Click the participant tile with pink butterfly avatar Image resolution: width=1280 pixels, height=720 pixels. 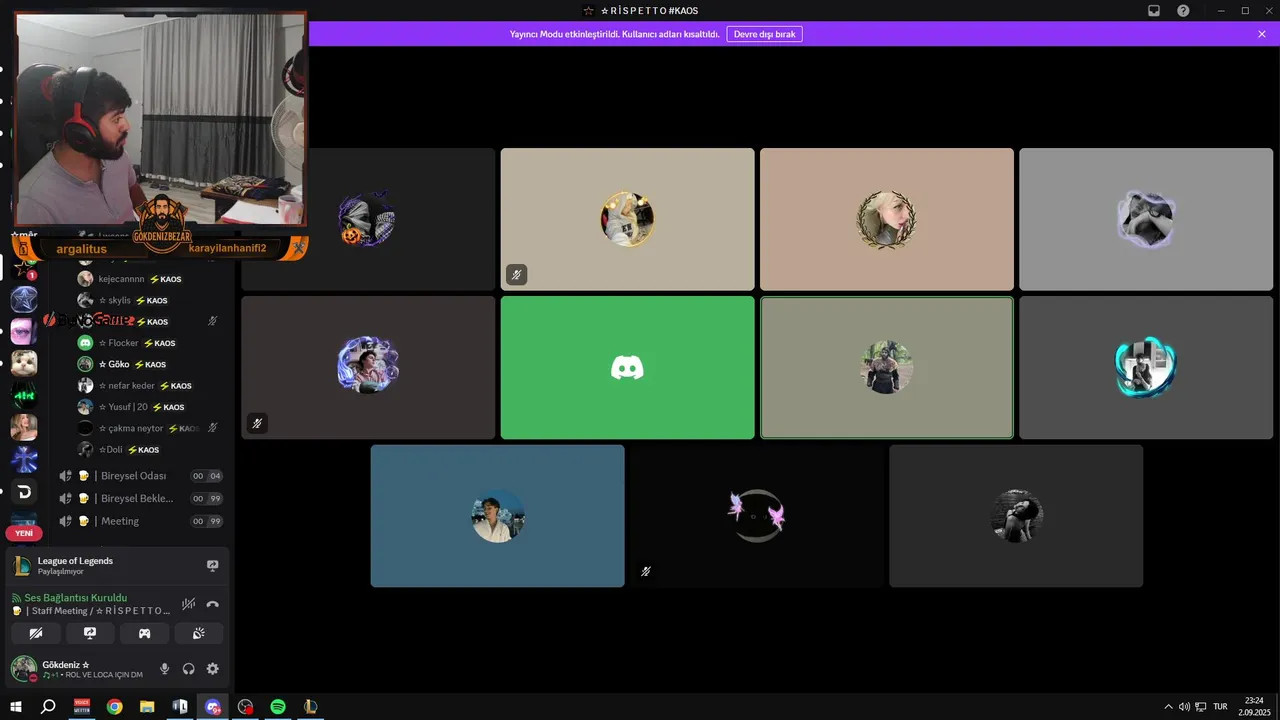tap(757, 516)
